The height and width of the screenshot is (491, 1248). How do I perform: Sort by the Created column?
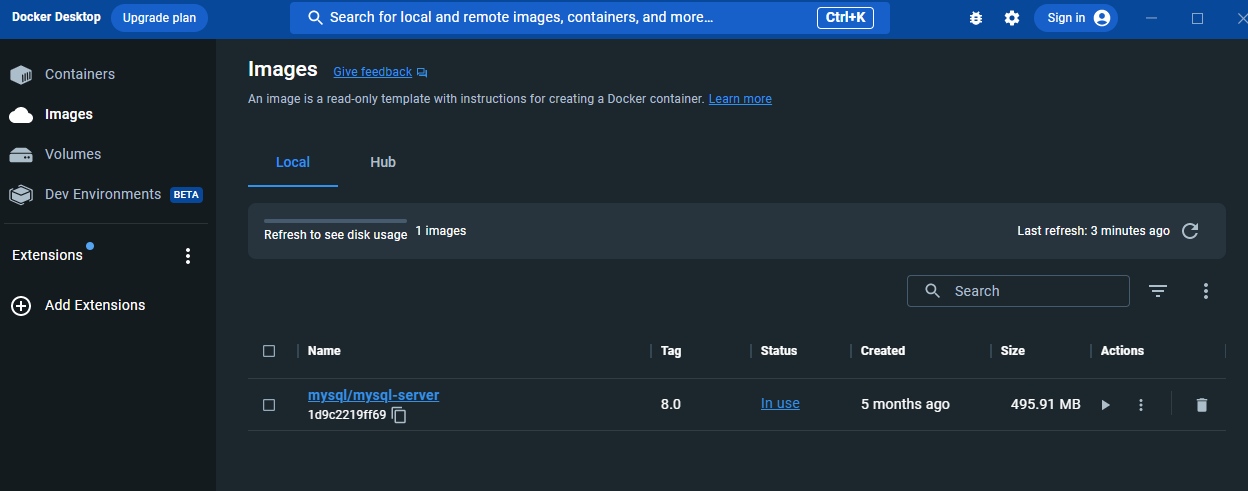click(883, 351)
